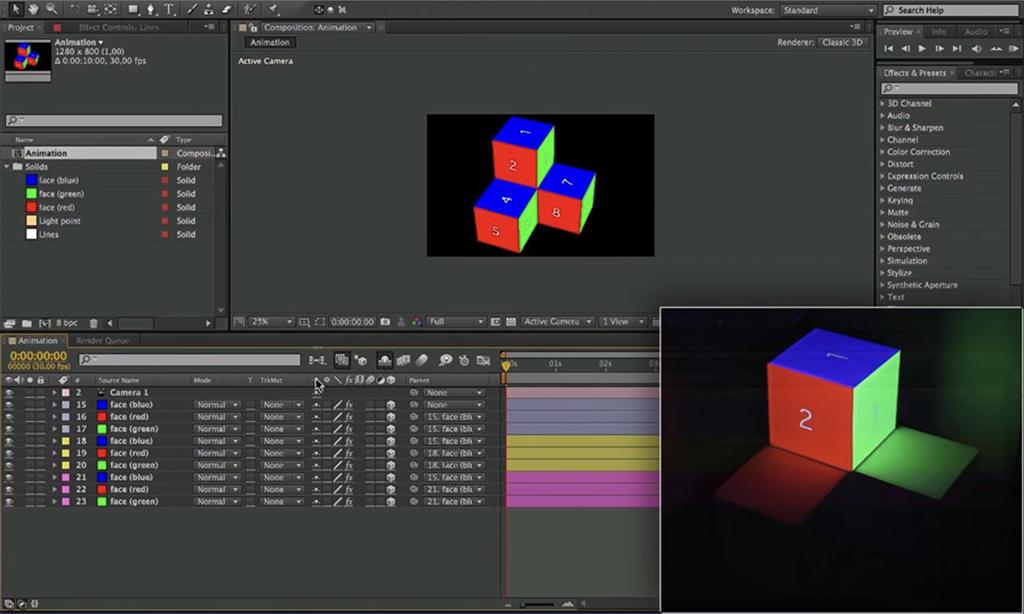Toggle visibility of layer 15 face (blue)
Screen dimensions: 1024x614
point(9,405)
